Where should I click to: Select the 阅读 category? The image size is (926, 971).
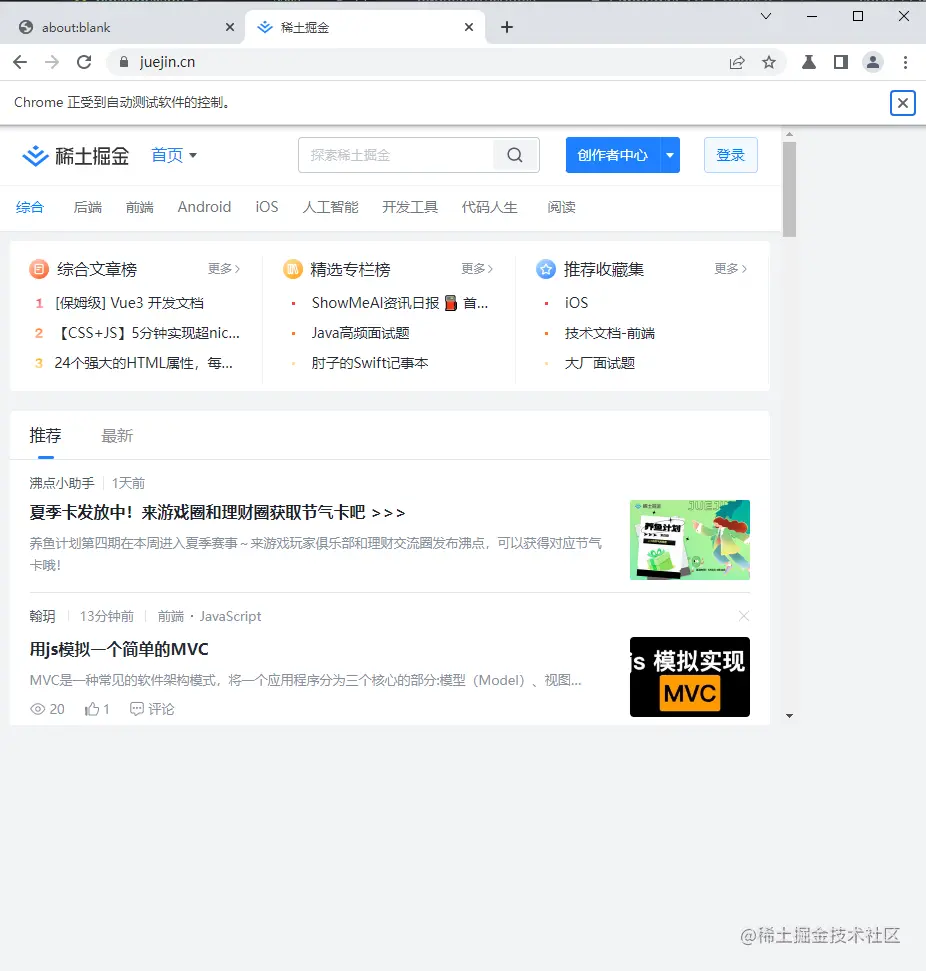pyautogui.click(x=561, y=207)
